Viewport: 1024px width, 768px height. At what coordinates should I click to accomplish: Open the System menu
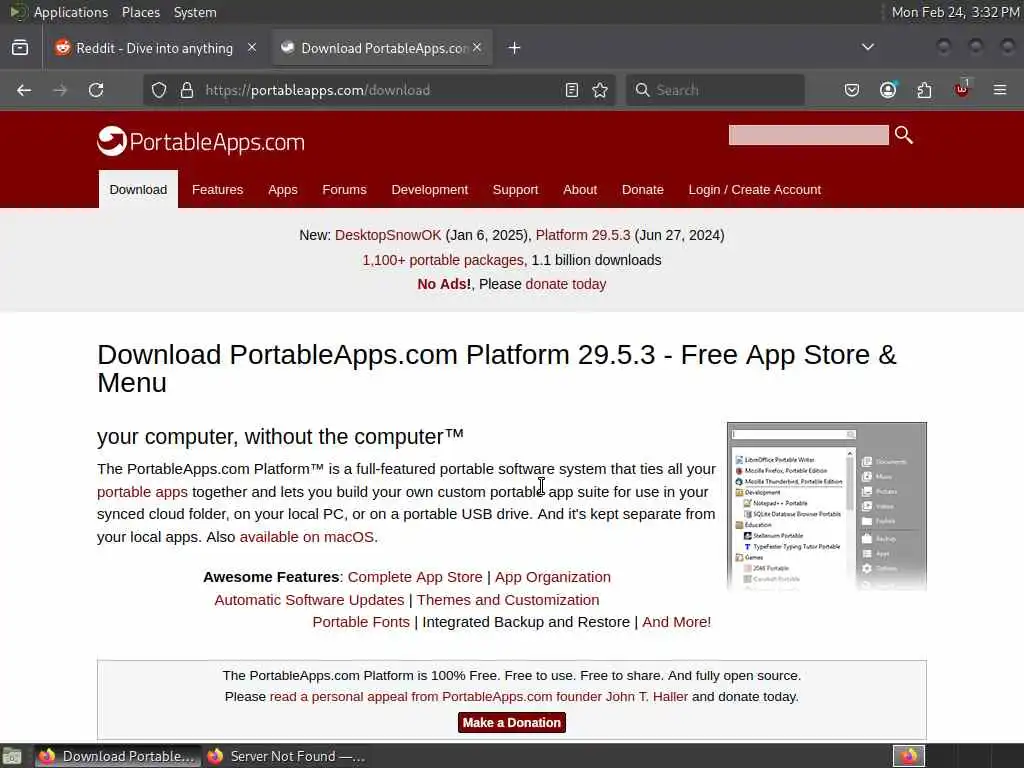click(x=195, y=12)
